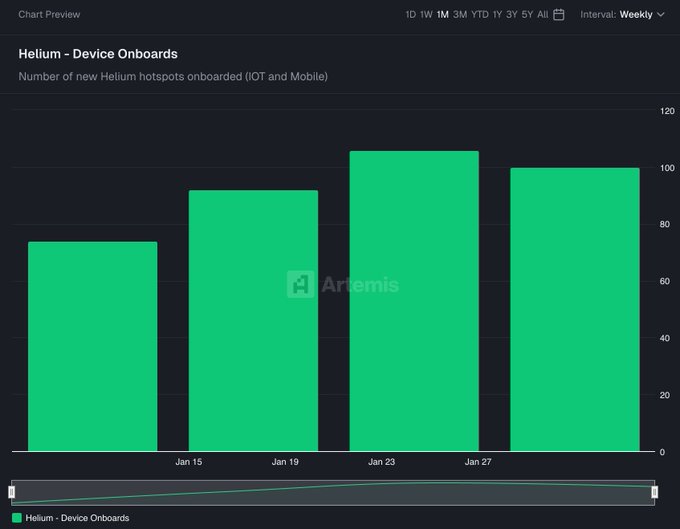Pick the 5Y time range

point(527,15)
